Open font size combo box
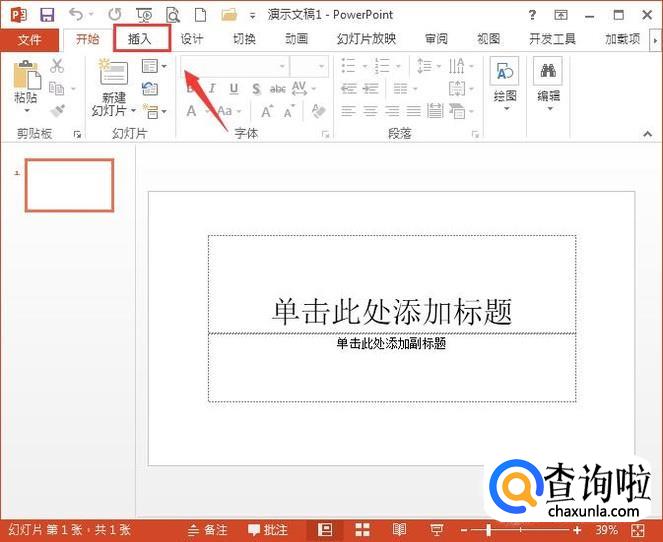The width and height of the screenshot is (663, 542). tap(309, 66)
